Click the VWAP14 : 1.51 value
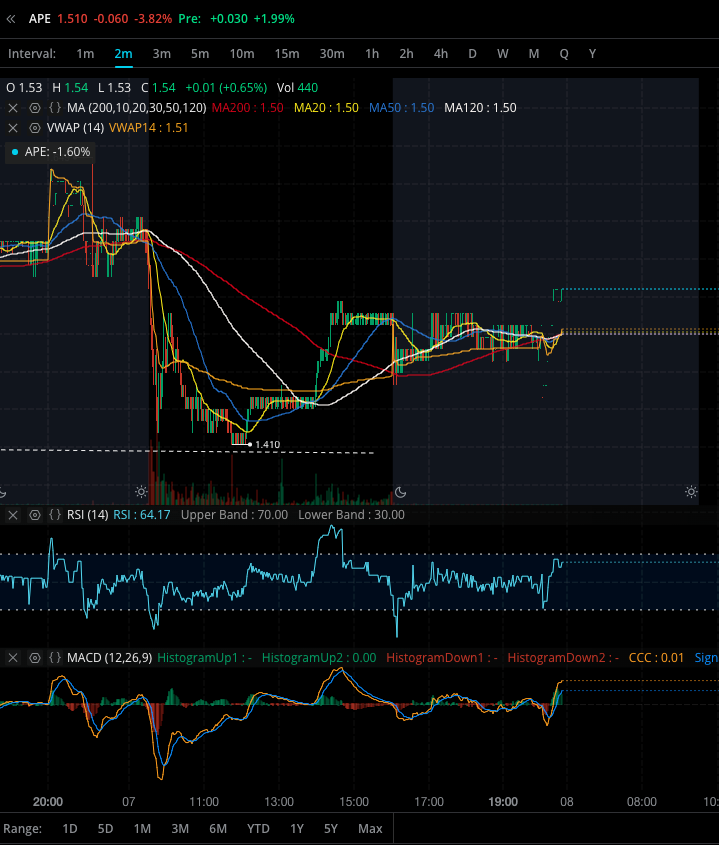Screen dimensions: 719x845 click(148, 128)
